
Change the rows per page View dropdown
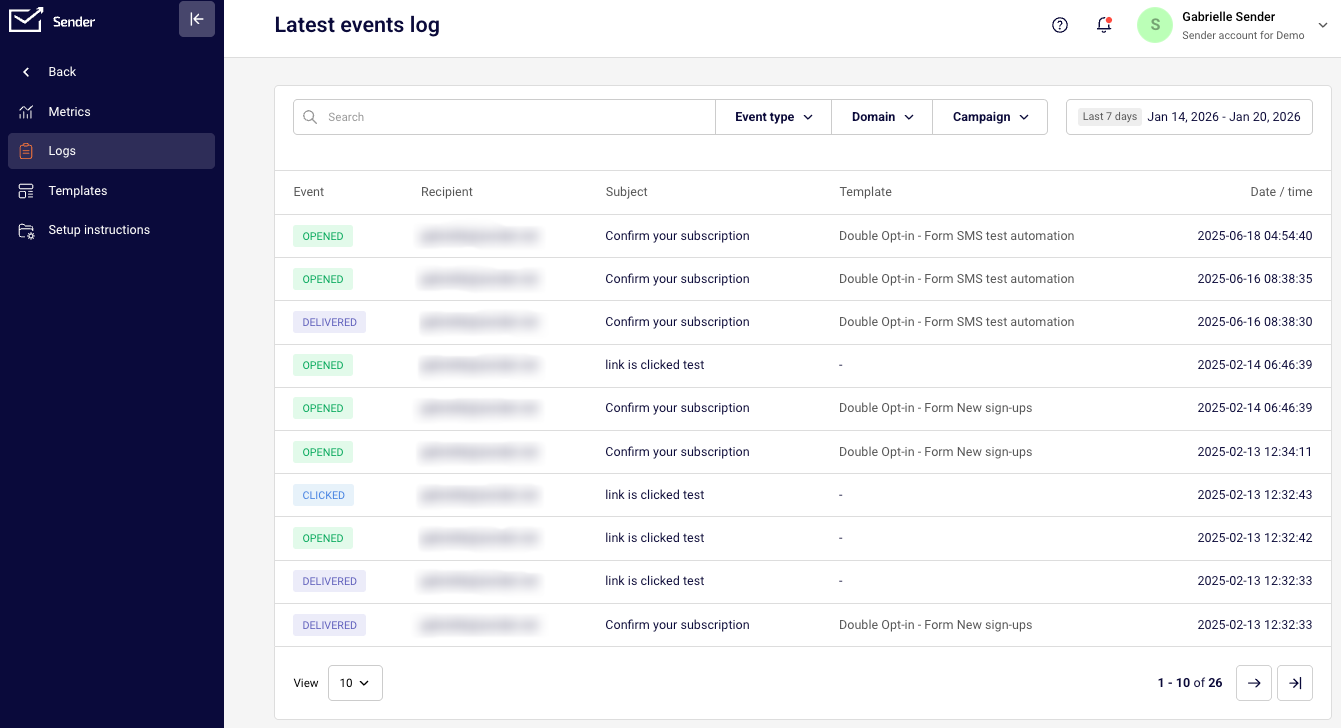(355, 683)
